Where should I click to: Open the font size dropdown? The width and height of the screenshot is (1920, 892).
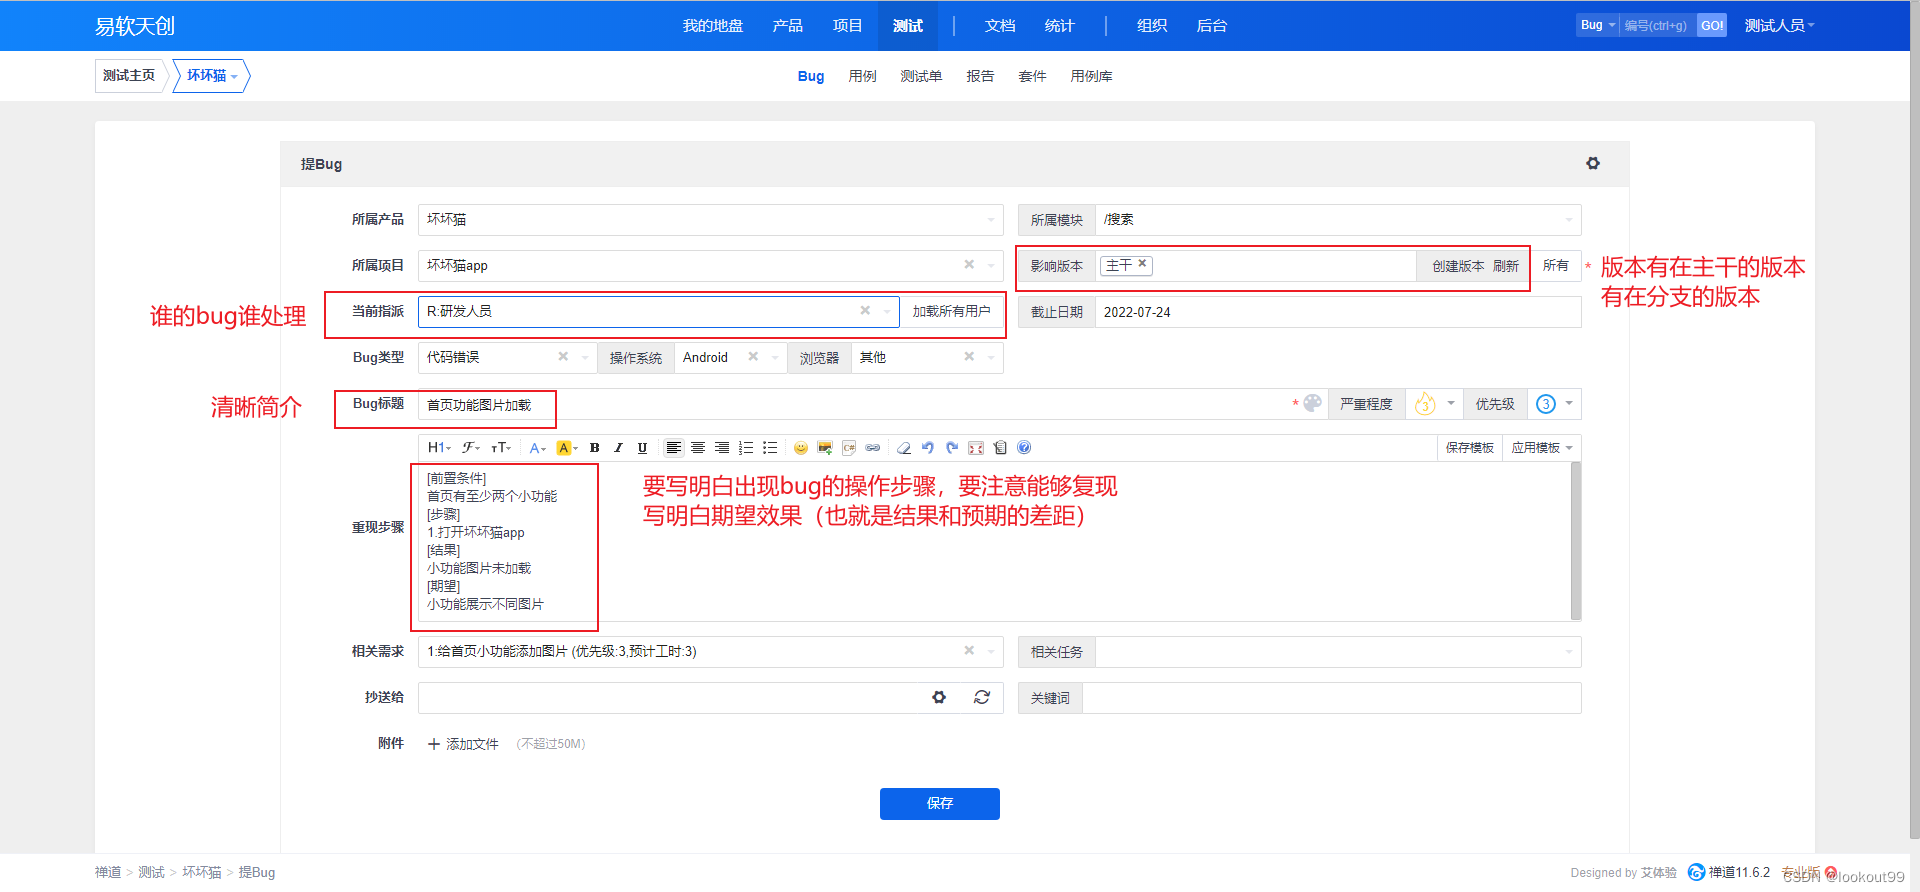501,448
